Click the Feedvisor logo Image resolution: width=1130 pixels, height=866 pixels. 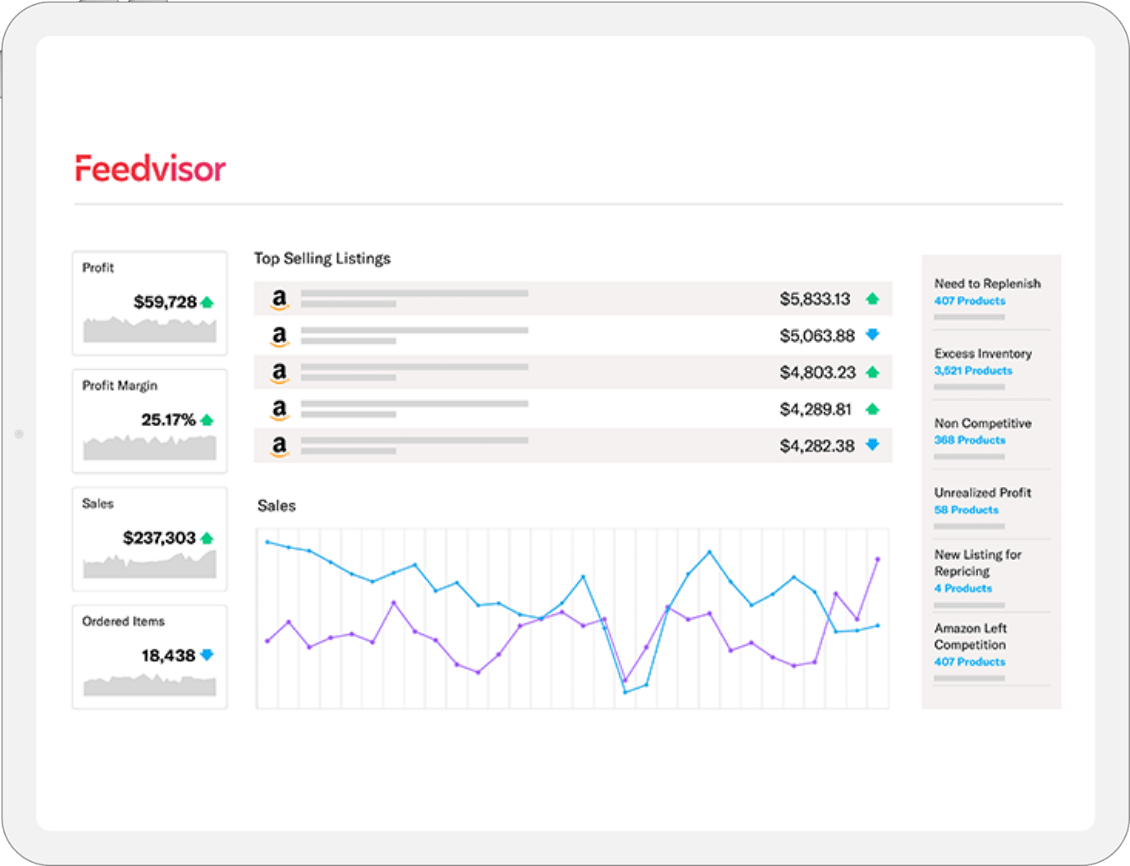150,168
